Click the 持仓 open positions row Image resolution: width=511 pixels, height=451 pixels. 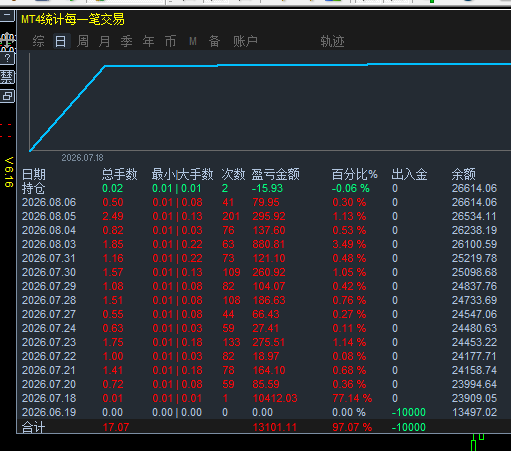263,188
